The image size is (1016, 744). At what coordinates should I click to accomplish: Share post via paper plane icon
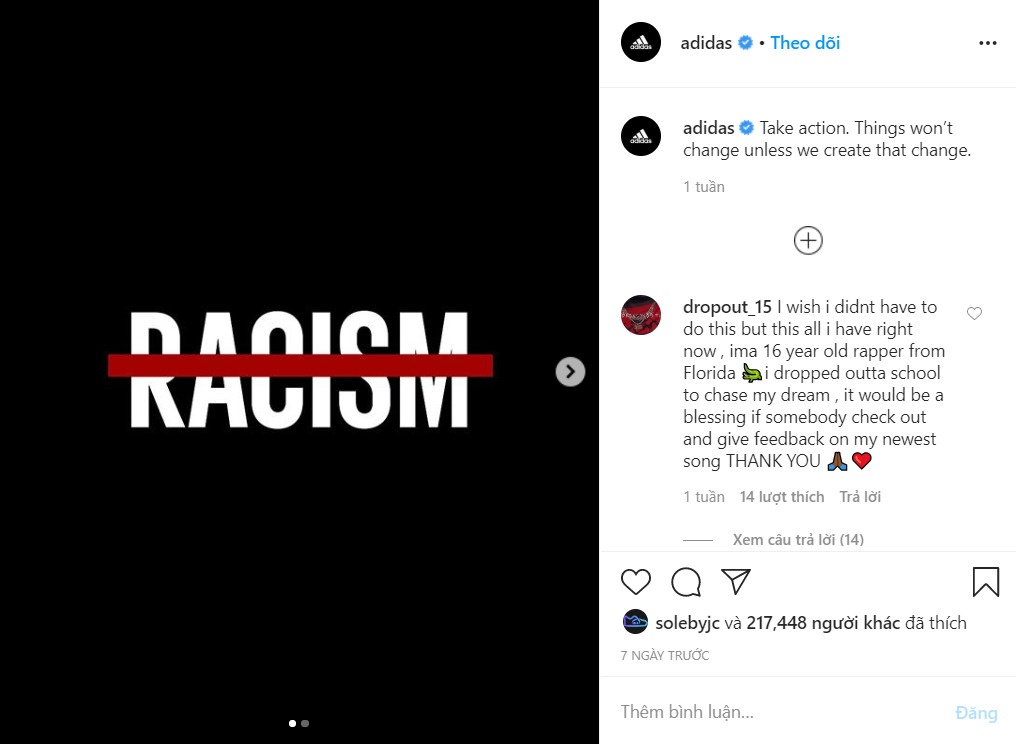(735, 581)
